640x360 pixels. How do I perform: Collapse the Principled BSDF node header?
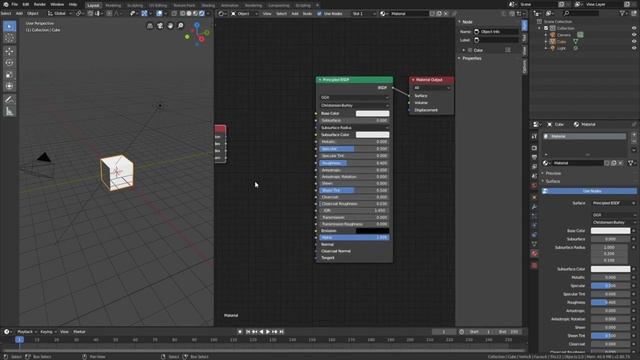(x=320, y=80)
